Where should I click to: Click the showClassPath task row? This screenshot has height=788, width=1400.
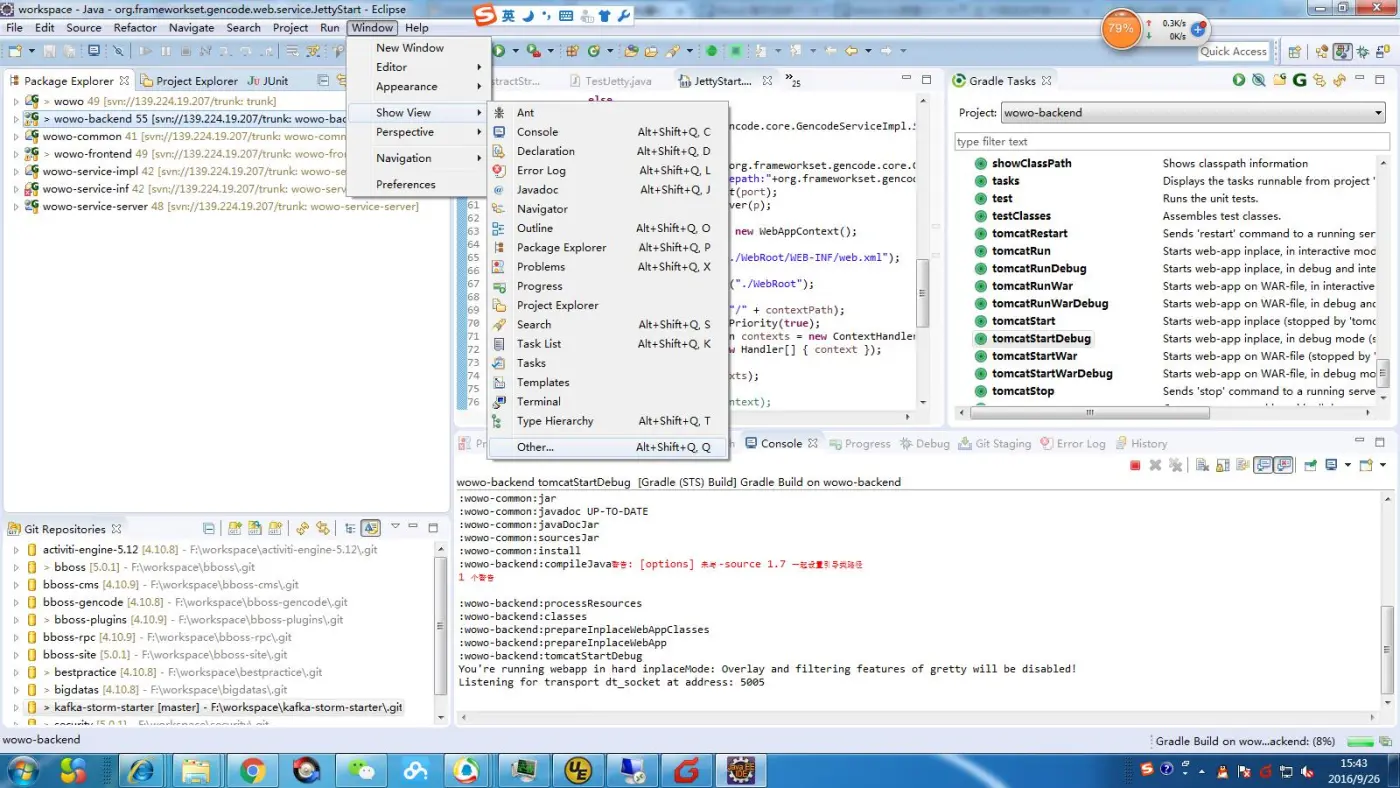pos(1174,163)
